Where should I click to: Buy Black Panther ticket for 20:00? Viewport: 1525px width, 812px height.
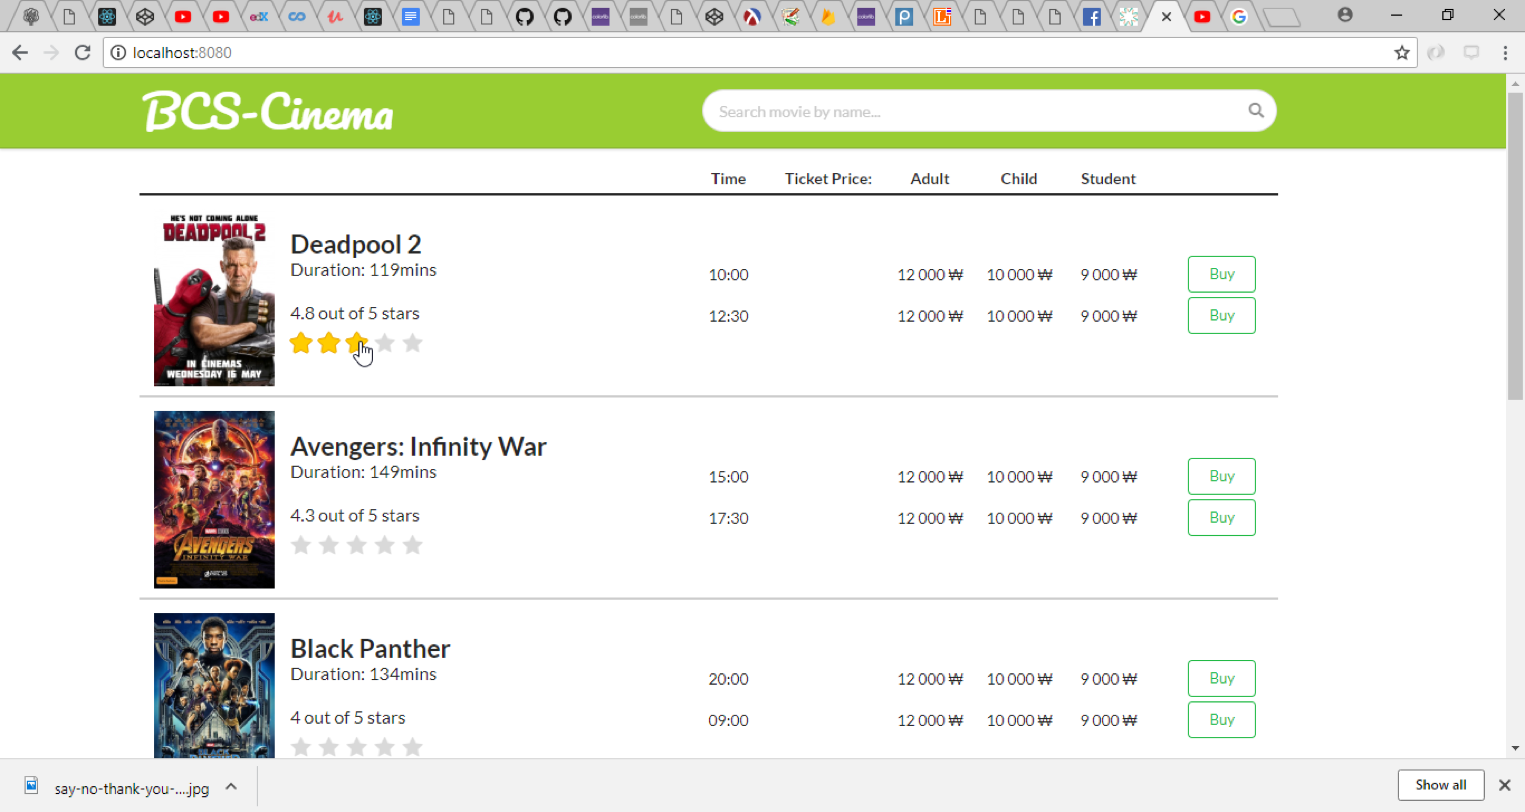pyautogui.click(x=1221, y=678)
